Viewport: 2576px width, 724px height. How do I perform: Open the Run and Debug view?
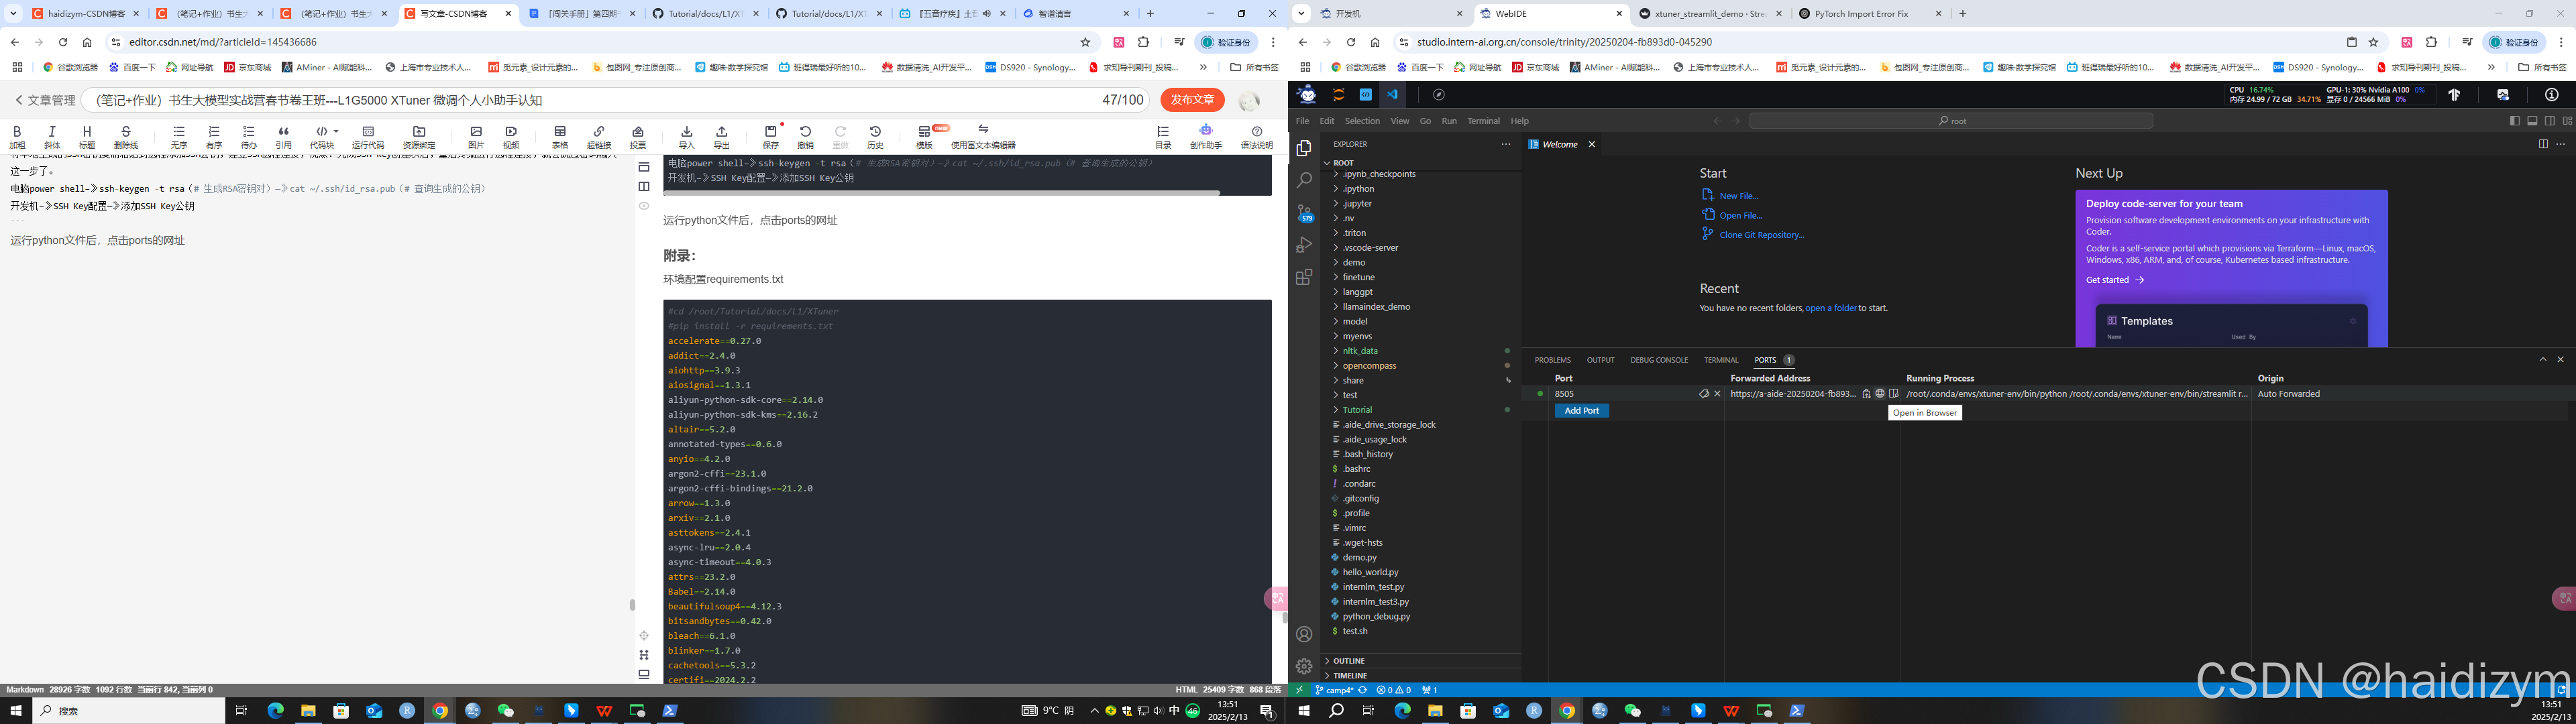point(1304,245)
